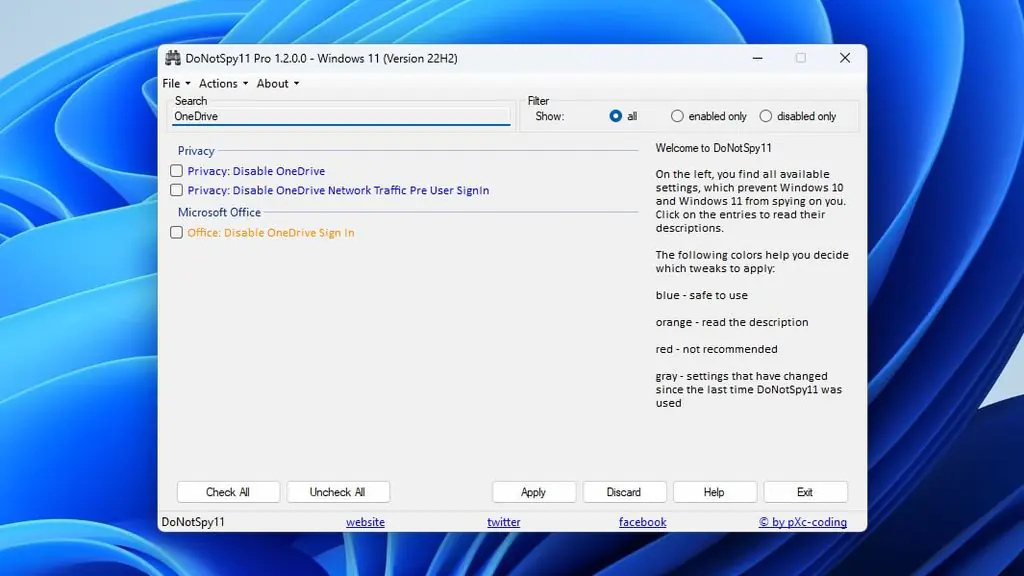Enable Disable OneDrive Network Traffic Pre User SignIn

[177, 190]
